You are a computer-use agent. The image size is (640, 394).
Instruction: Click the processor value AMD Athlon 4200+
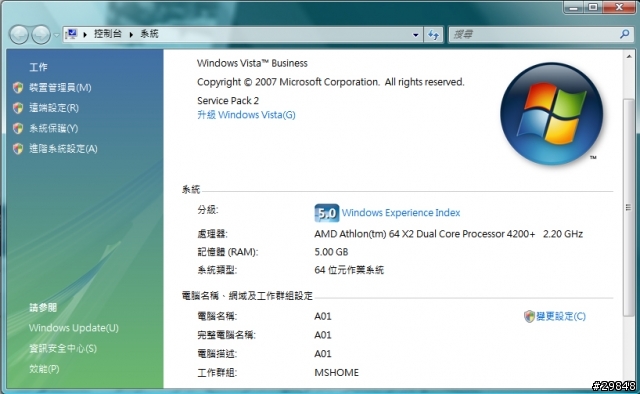(x=448, y=234)
